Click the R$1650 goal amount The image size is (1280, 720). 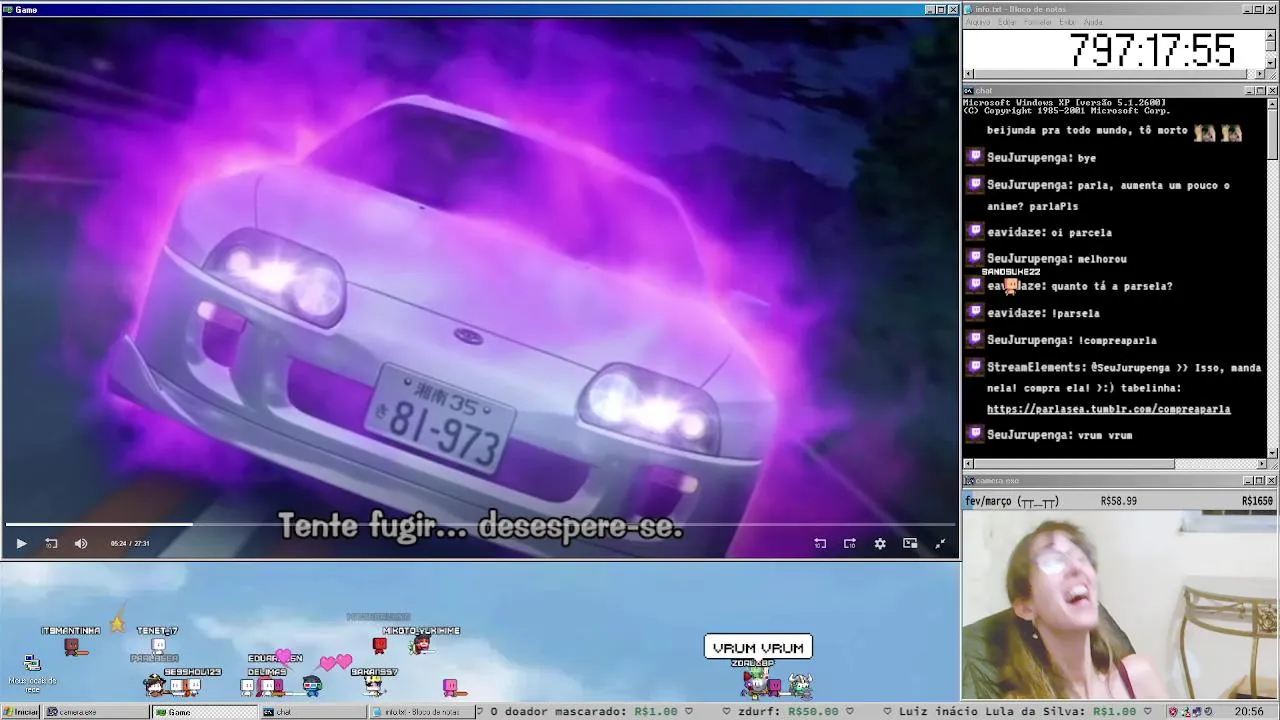click(1257, 501)
